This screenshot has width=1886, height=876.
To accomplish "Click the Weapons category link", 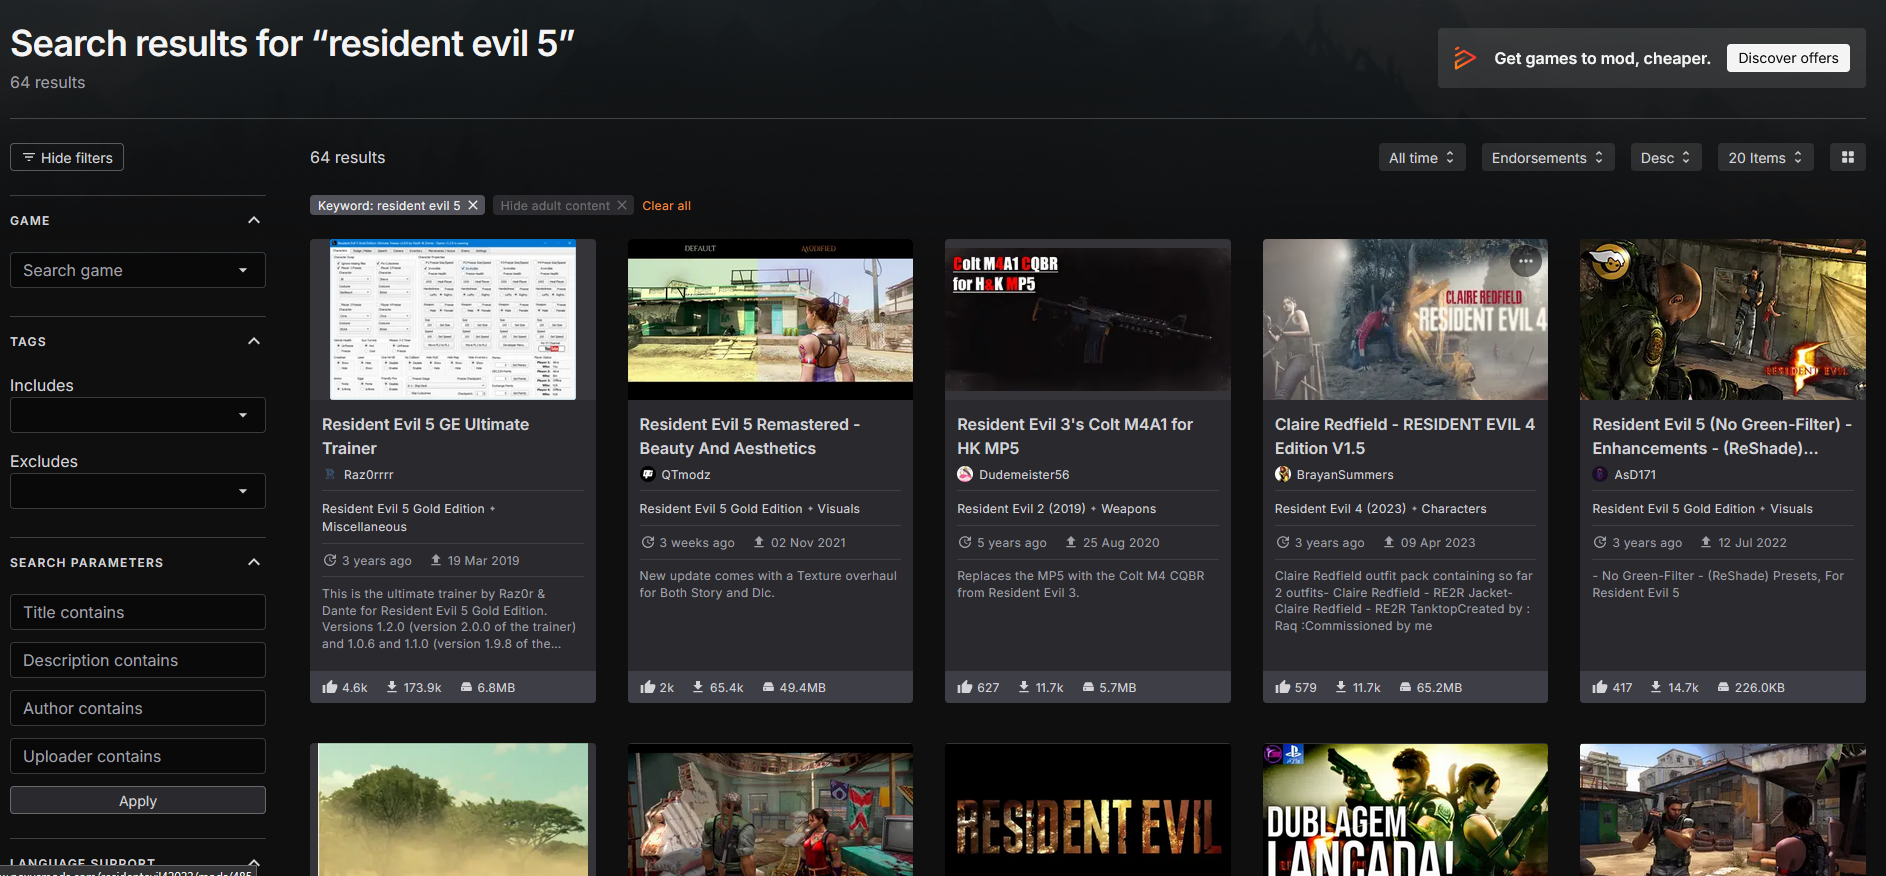I will click(x=1128, y=508).
